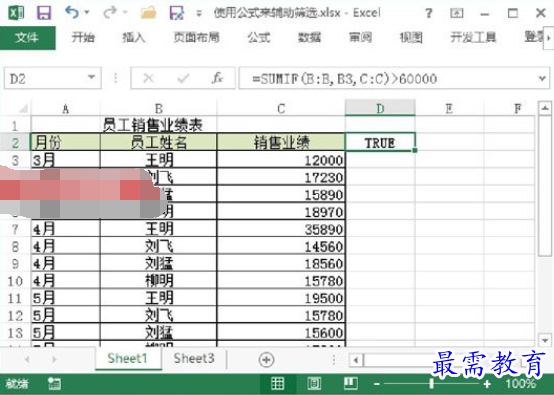Customize the Quick Access Toolbar dropdown
The image size is (554, 395).
(199, 14)
